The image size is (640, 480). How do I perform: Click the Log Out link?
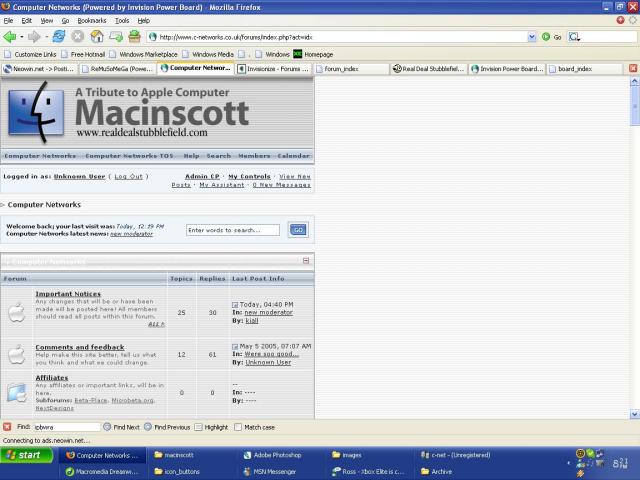128,176
